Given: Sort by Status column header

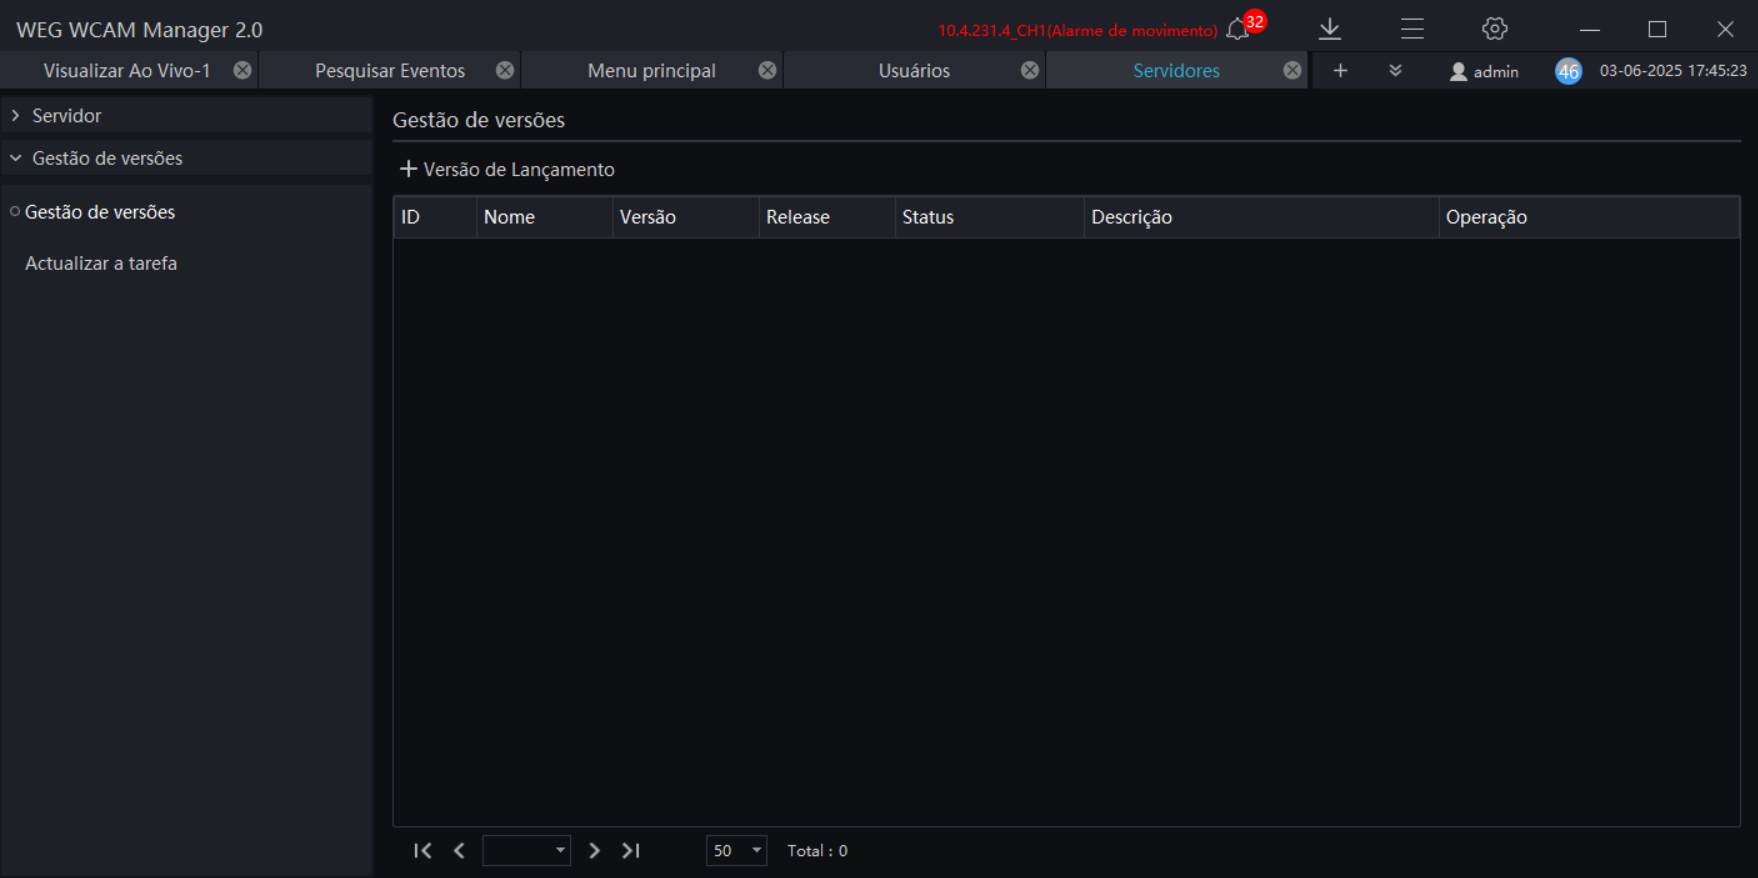Looking at the screenshot, I should 989,217.
